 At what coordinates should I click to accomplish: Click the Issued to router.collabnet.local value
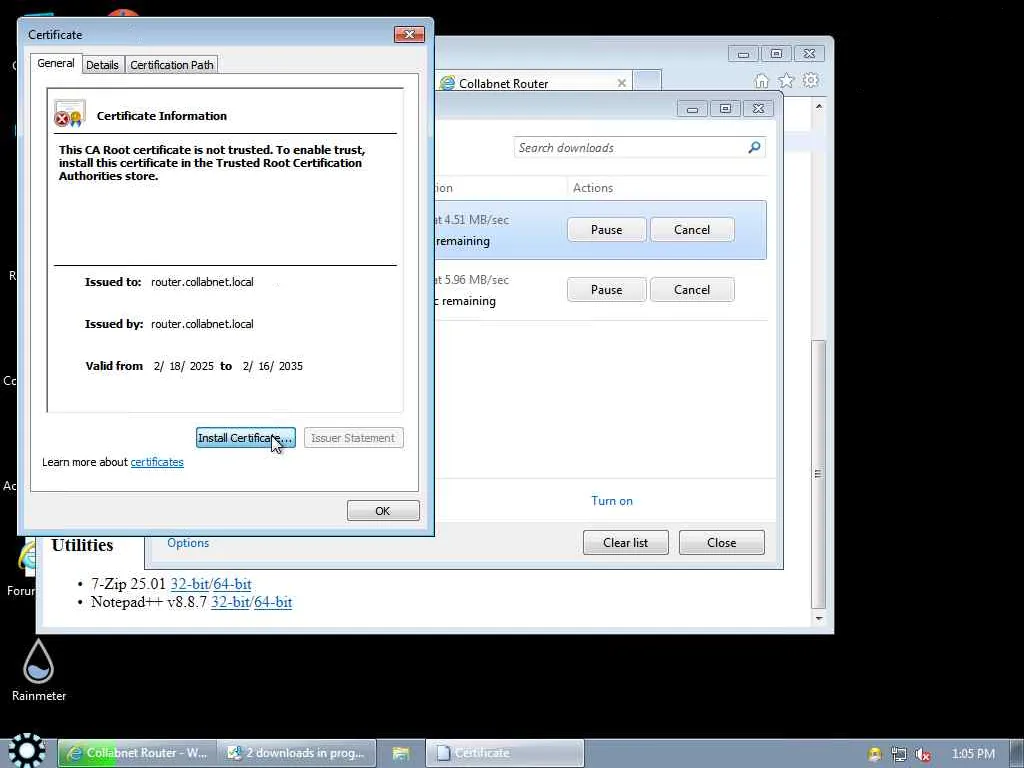[202, 282]
